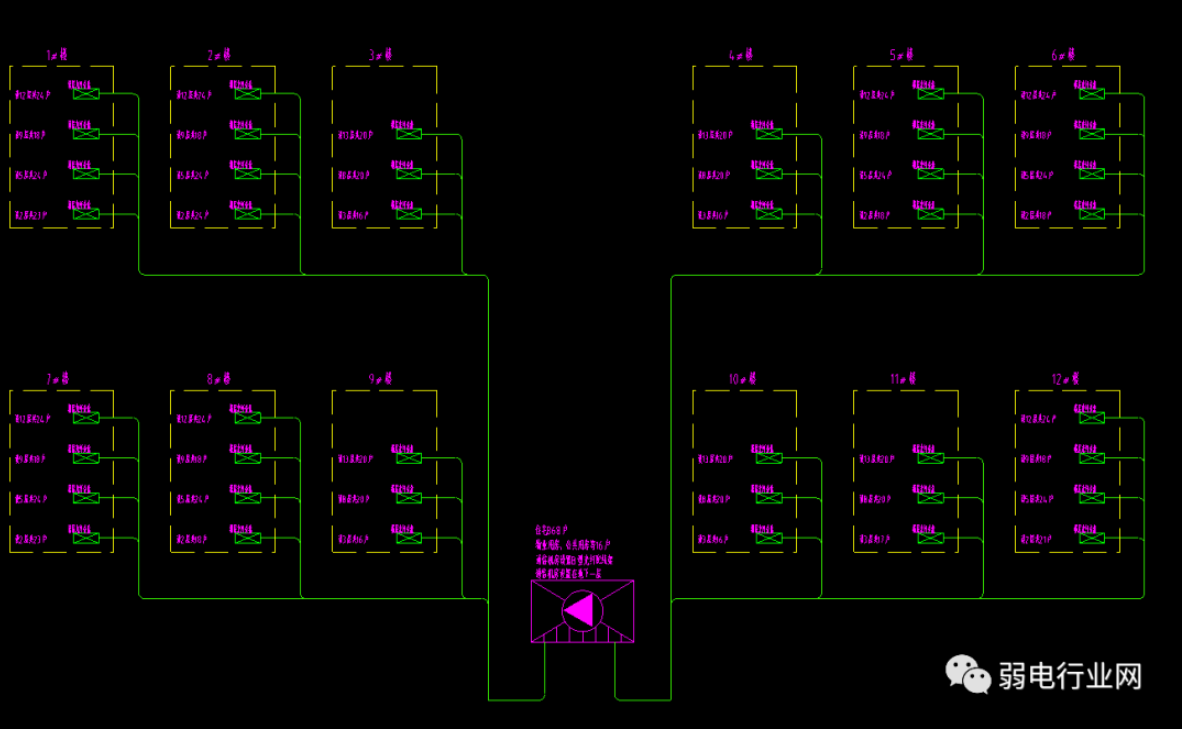Viewport: 1185px width, 735px height.
Task: Select the first floor-range text in building 1#
Action: click(x=31, y=96)
